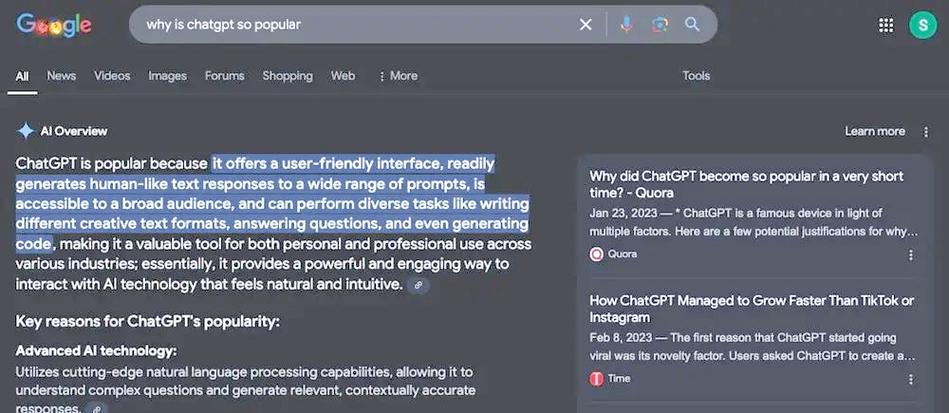Click the AI Overview sparkle icon
This screenshot has height=413, width=949.
26,131
